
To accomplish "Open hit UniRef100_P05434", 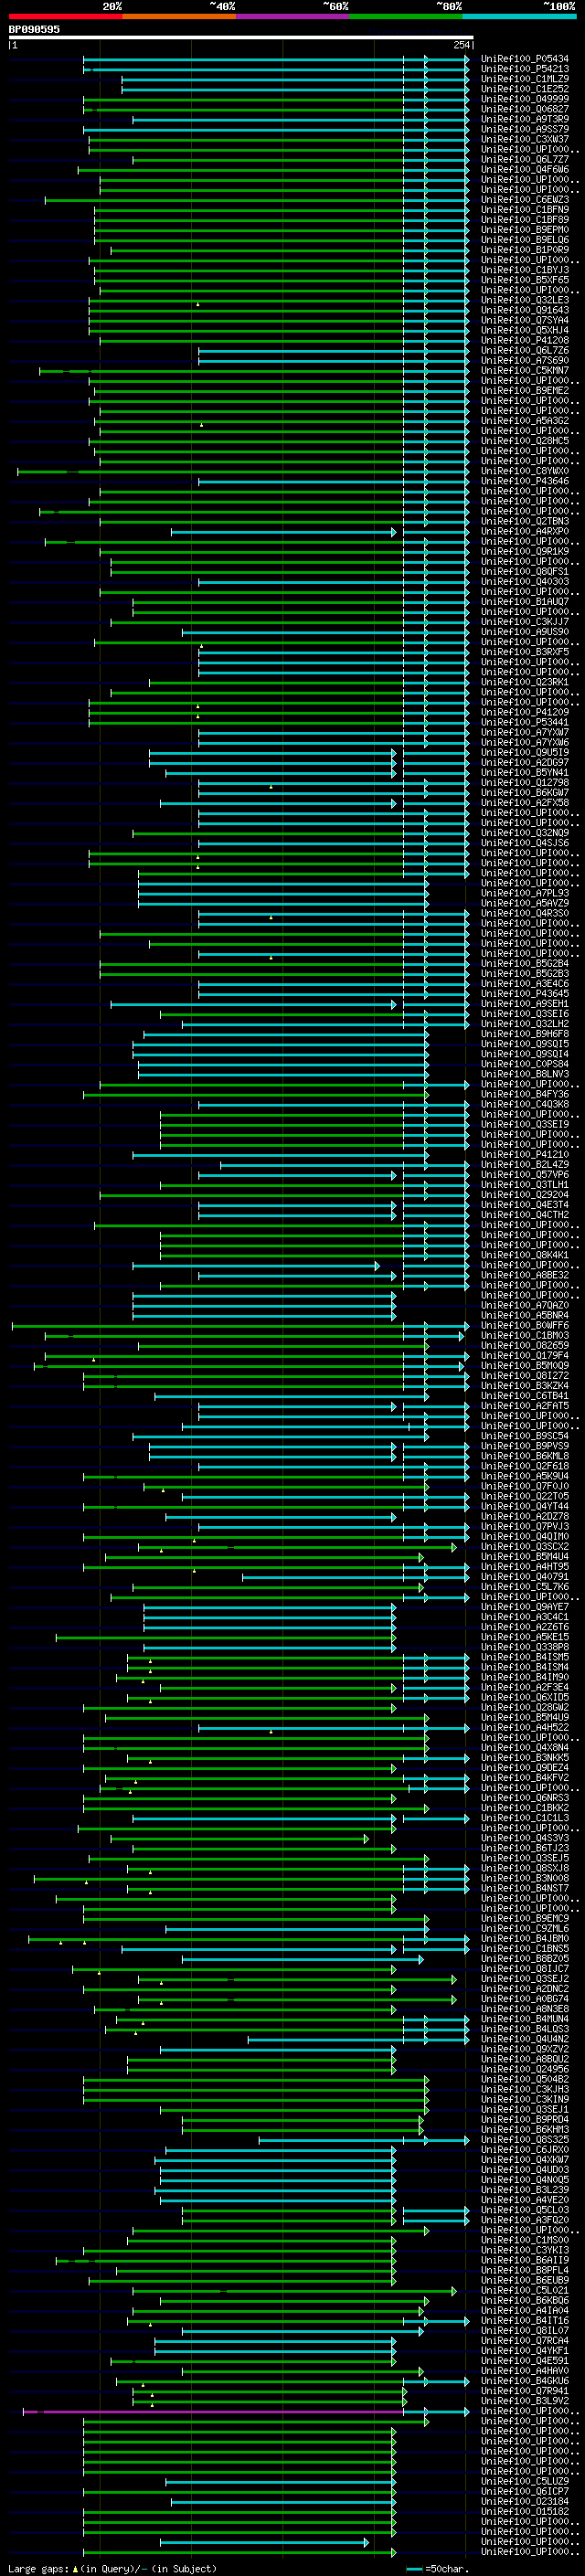I will [x=525, y=59].
